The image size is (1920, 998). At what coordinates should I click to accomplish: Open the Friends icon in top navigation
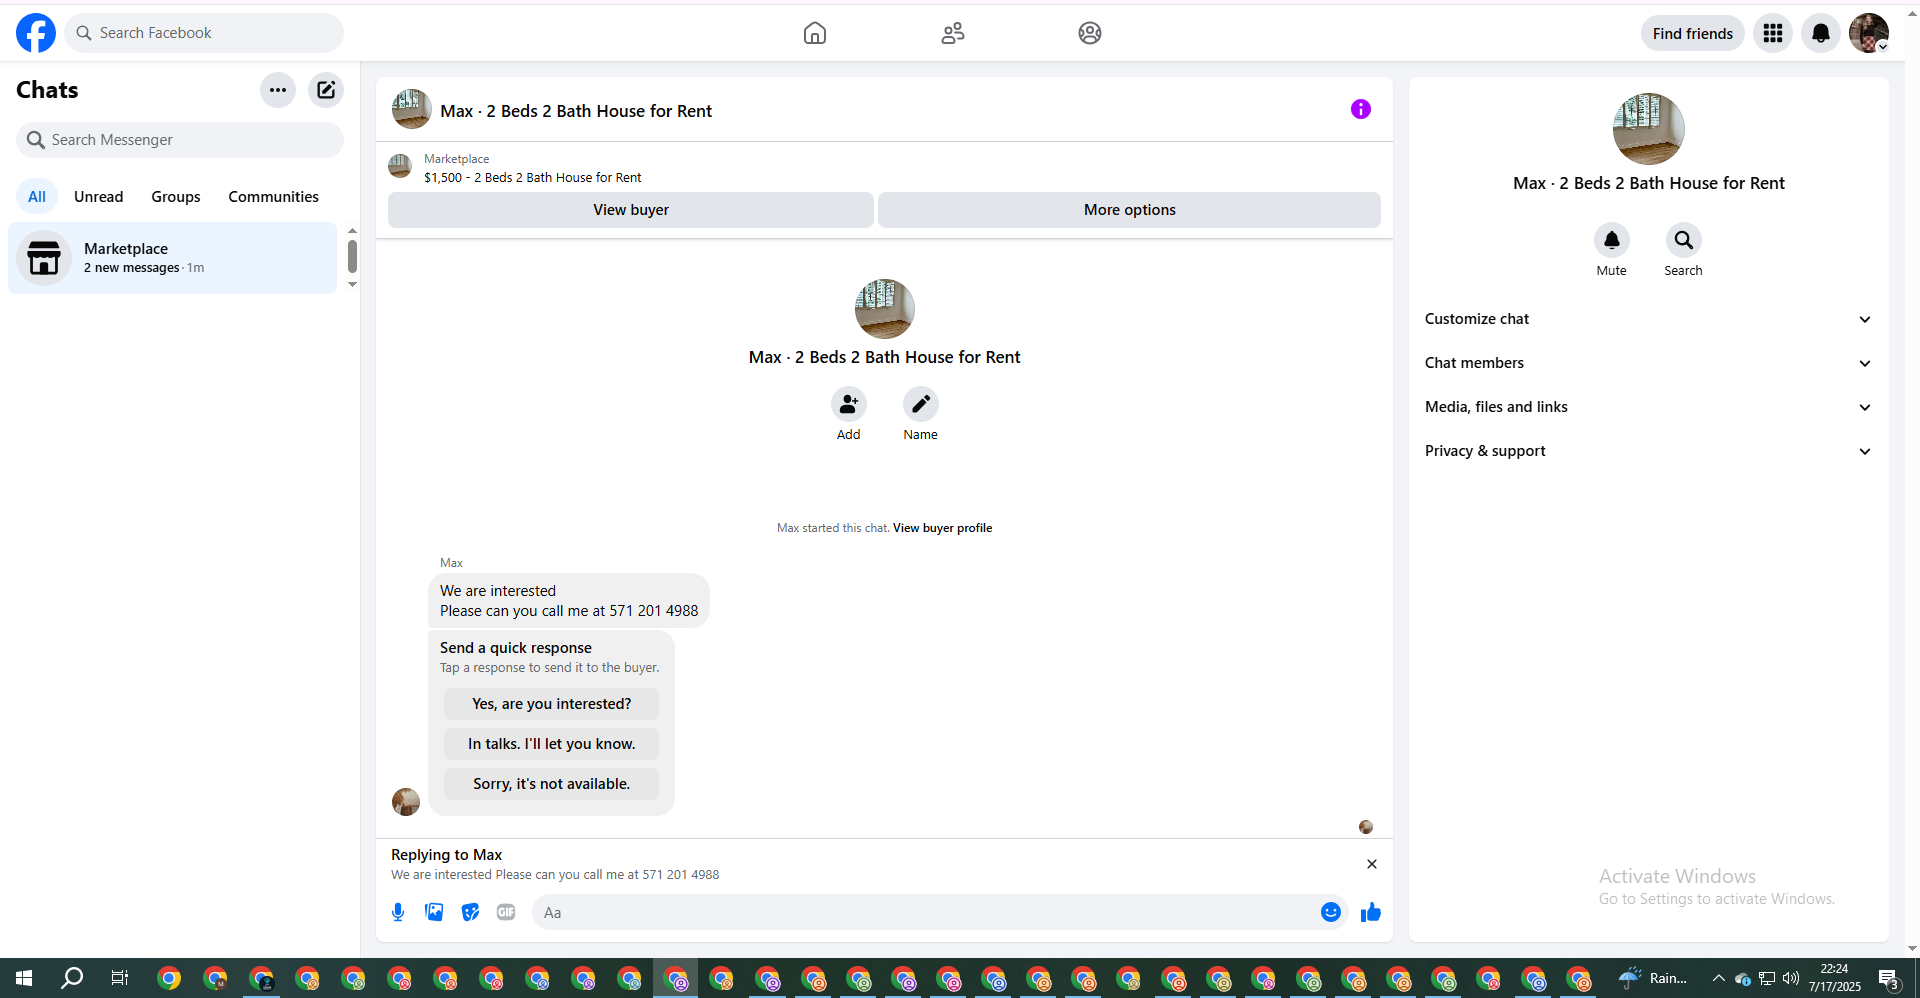coord(953,33)
